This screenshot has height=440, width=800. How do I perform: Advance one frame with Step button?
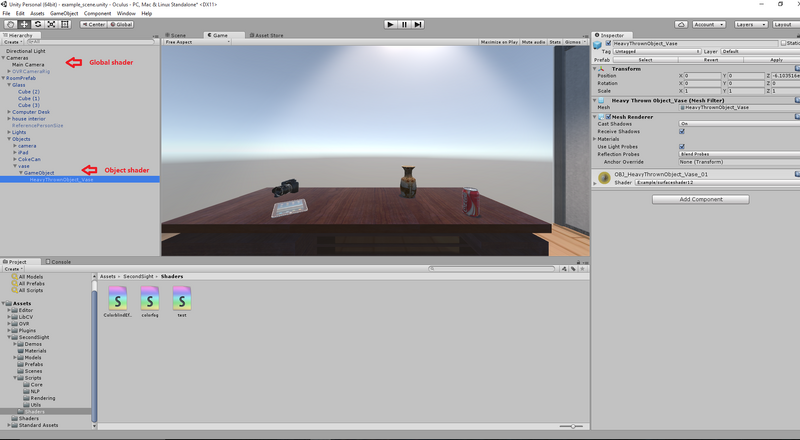point(418,24)
